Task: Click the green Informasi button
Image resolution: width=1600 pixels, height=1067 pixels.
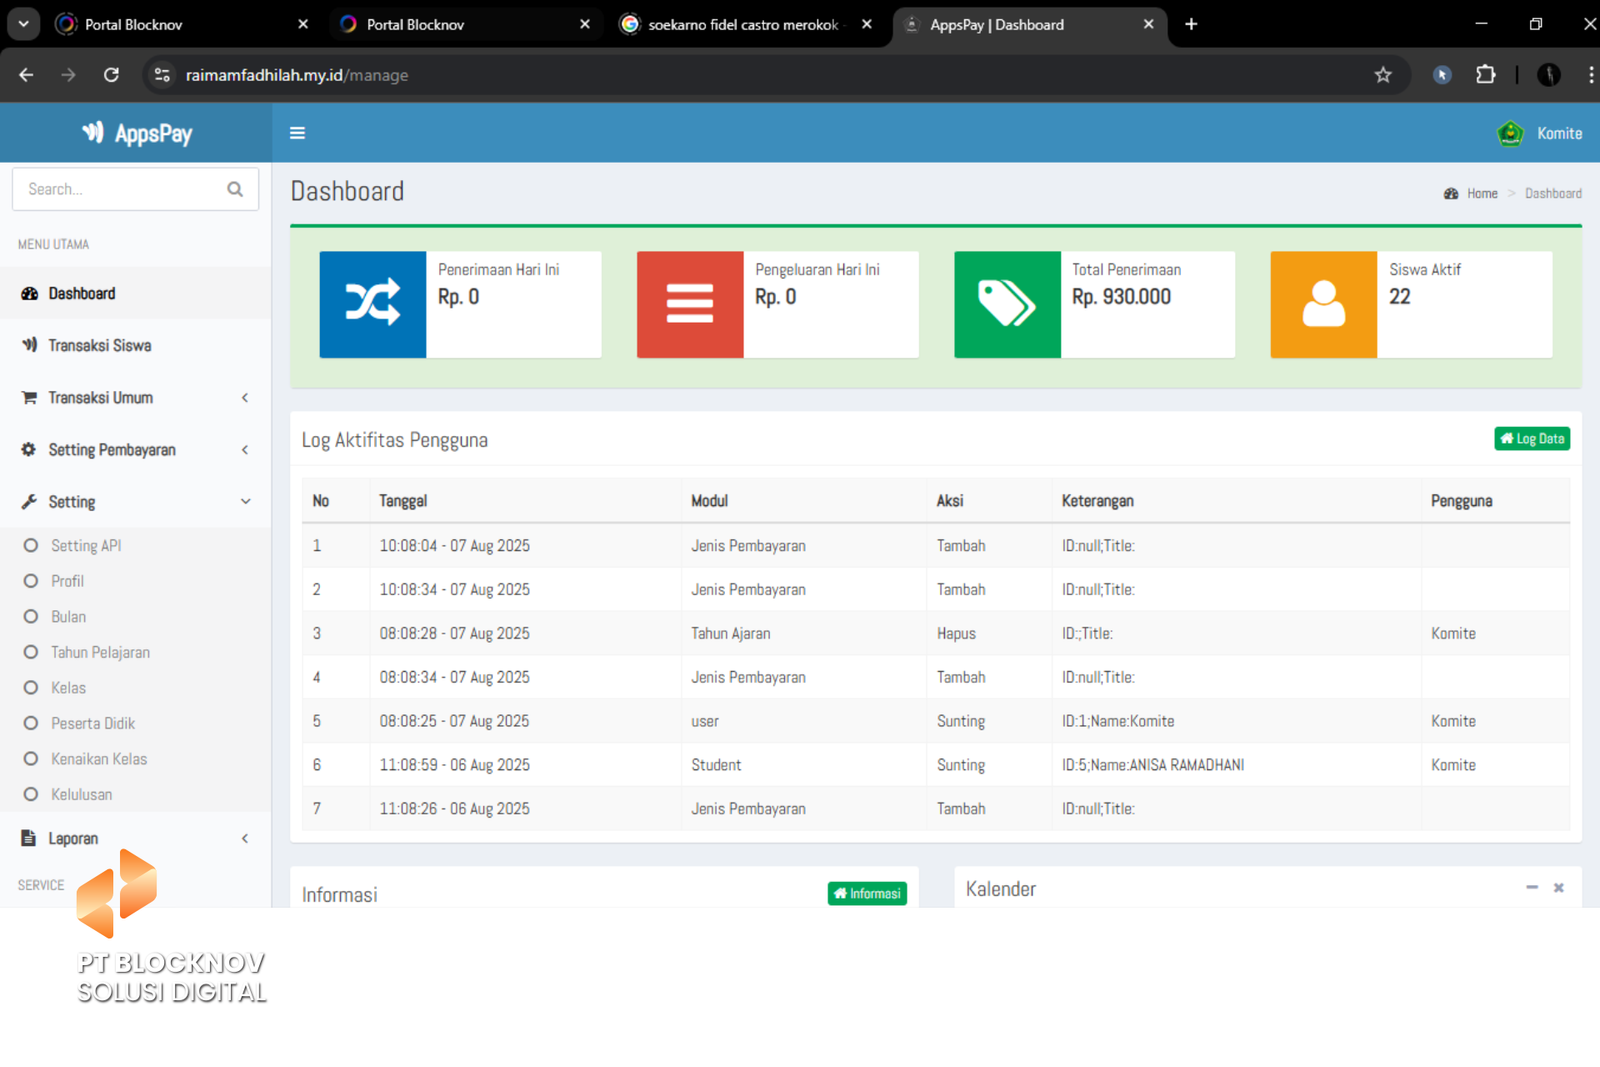Action: tap(867, 893)
